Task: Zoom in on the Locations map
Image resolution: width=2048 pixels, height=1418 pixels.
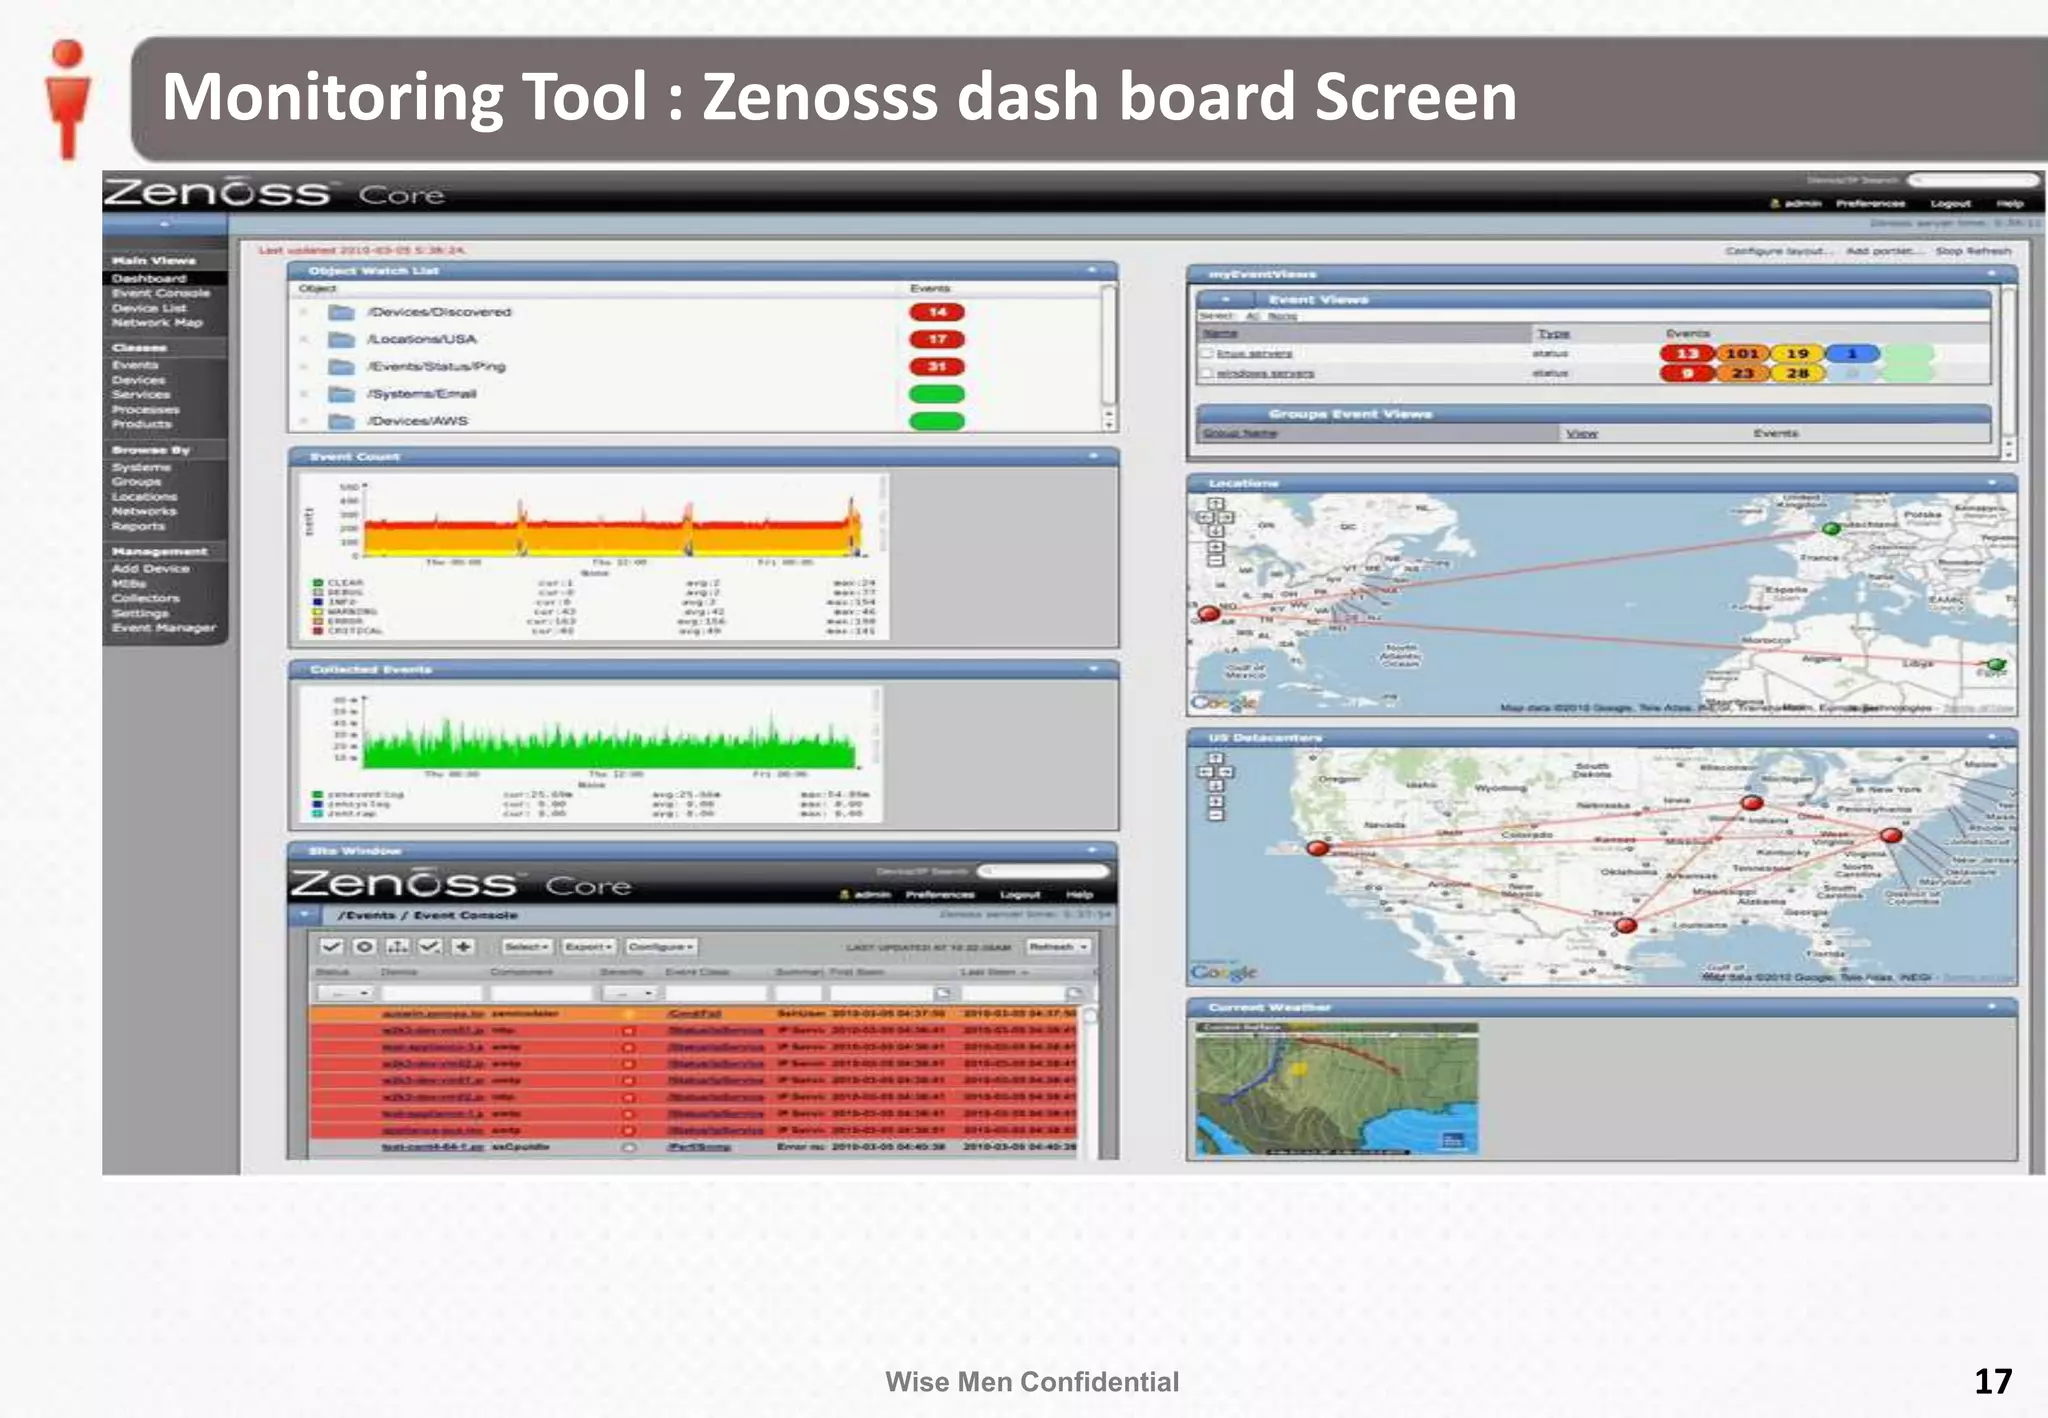Action: point(1215,547)
